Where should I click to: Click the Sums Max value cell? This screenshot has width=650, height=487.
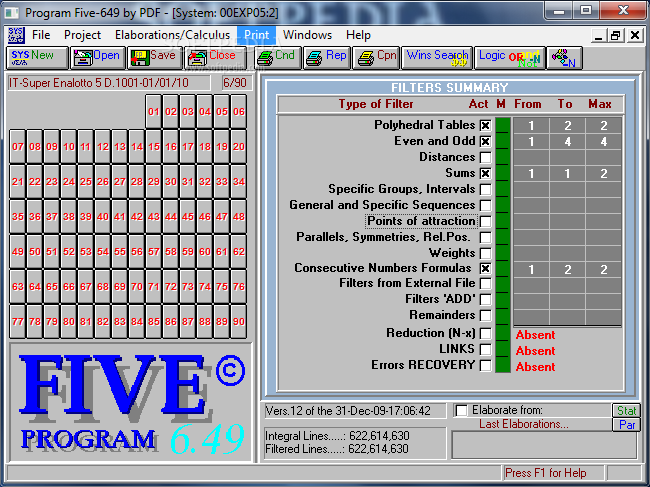(604, 174)
